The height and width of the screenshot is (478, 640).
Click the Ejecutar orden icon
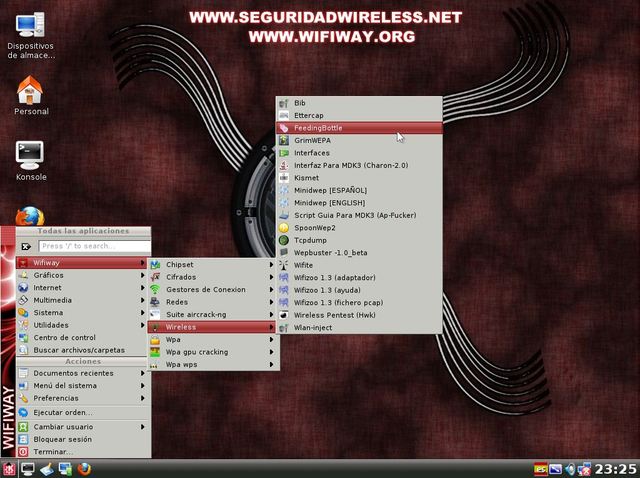(23, 412)
